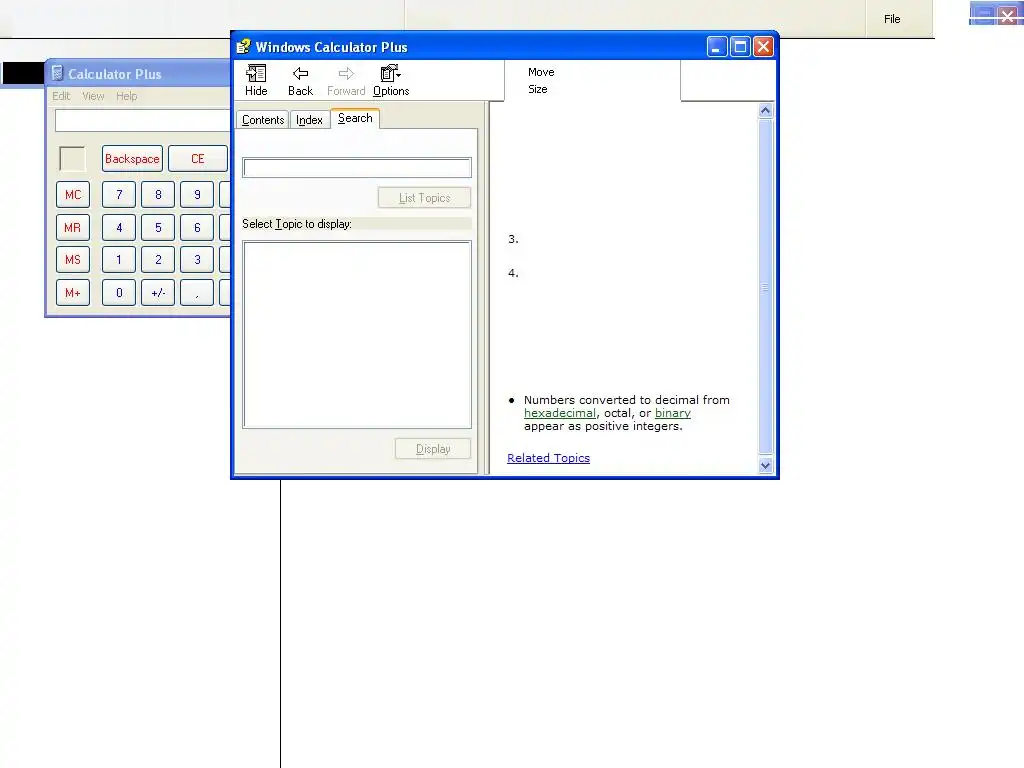This screenshot has height=768, width=1024.
Task: Click the Hide toolbar icon in help window
Action: coord(256,81)
